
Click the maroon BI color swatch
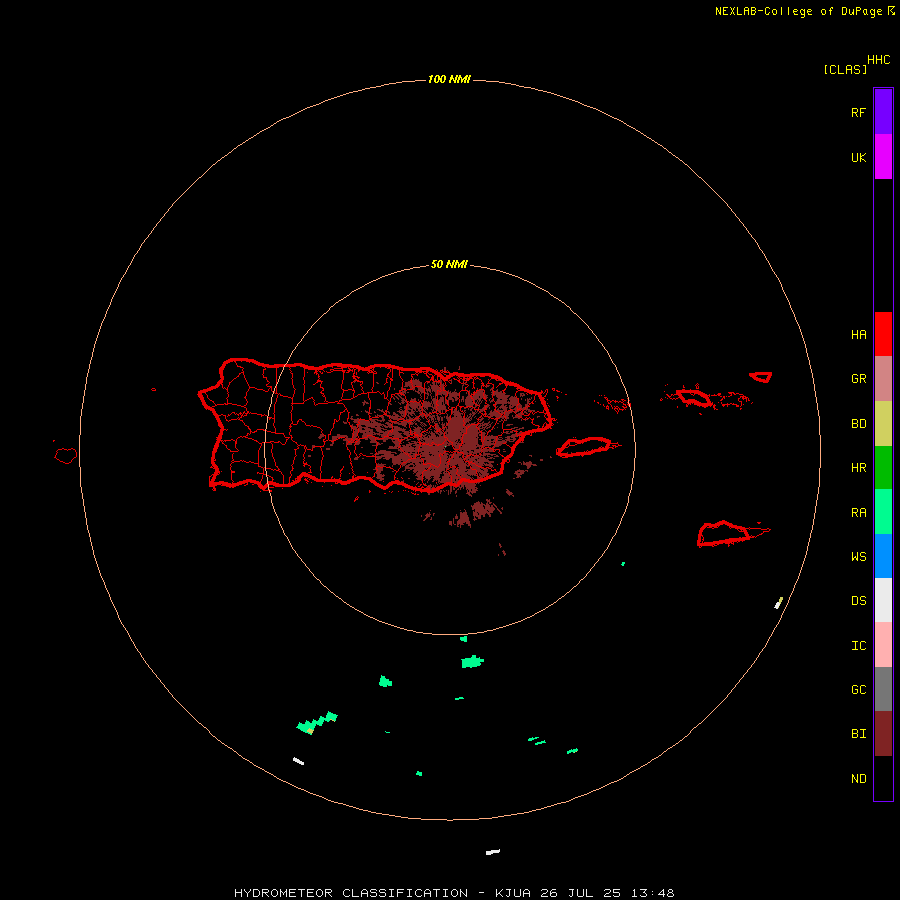pyautogui.click(x=883, y=734)
